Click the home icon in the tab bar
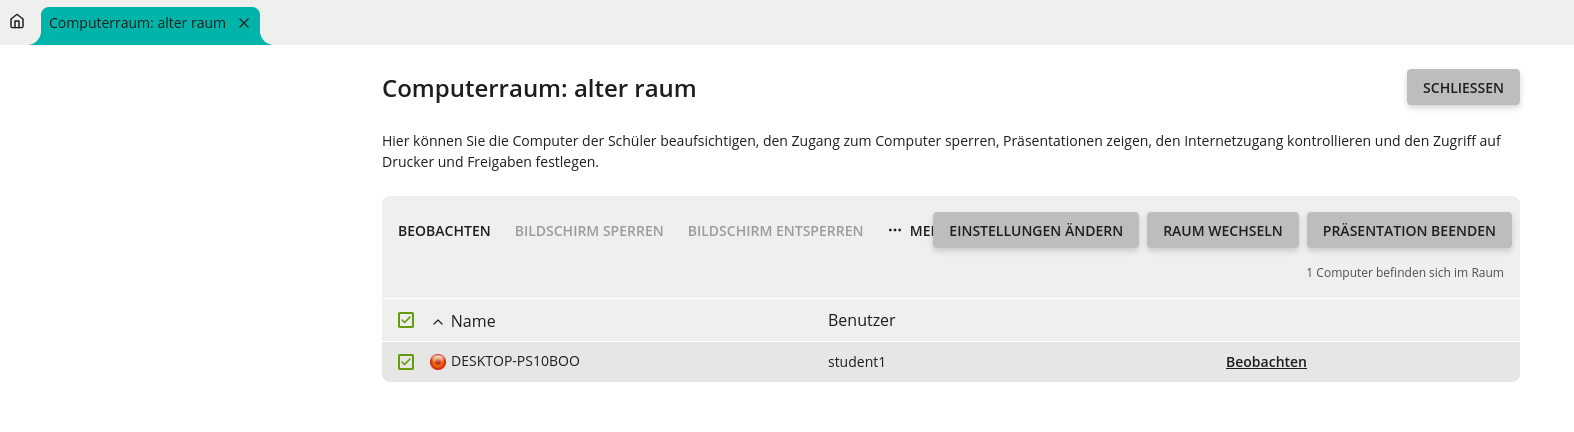1574x432 pixels. click(17, 21)
